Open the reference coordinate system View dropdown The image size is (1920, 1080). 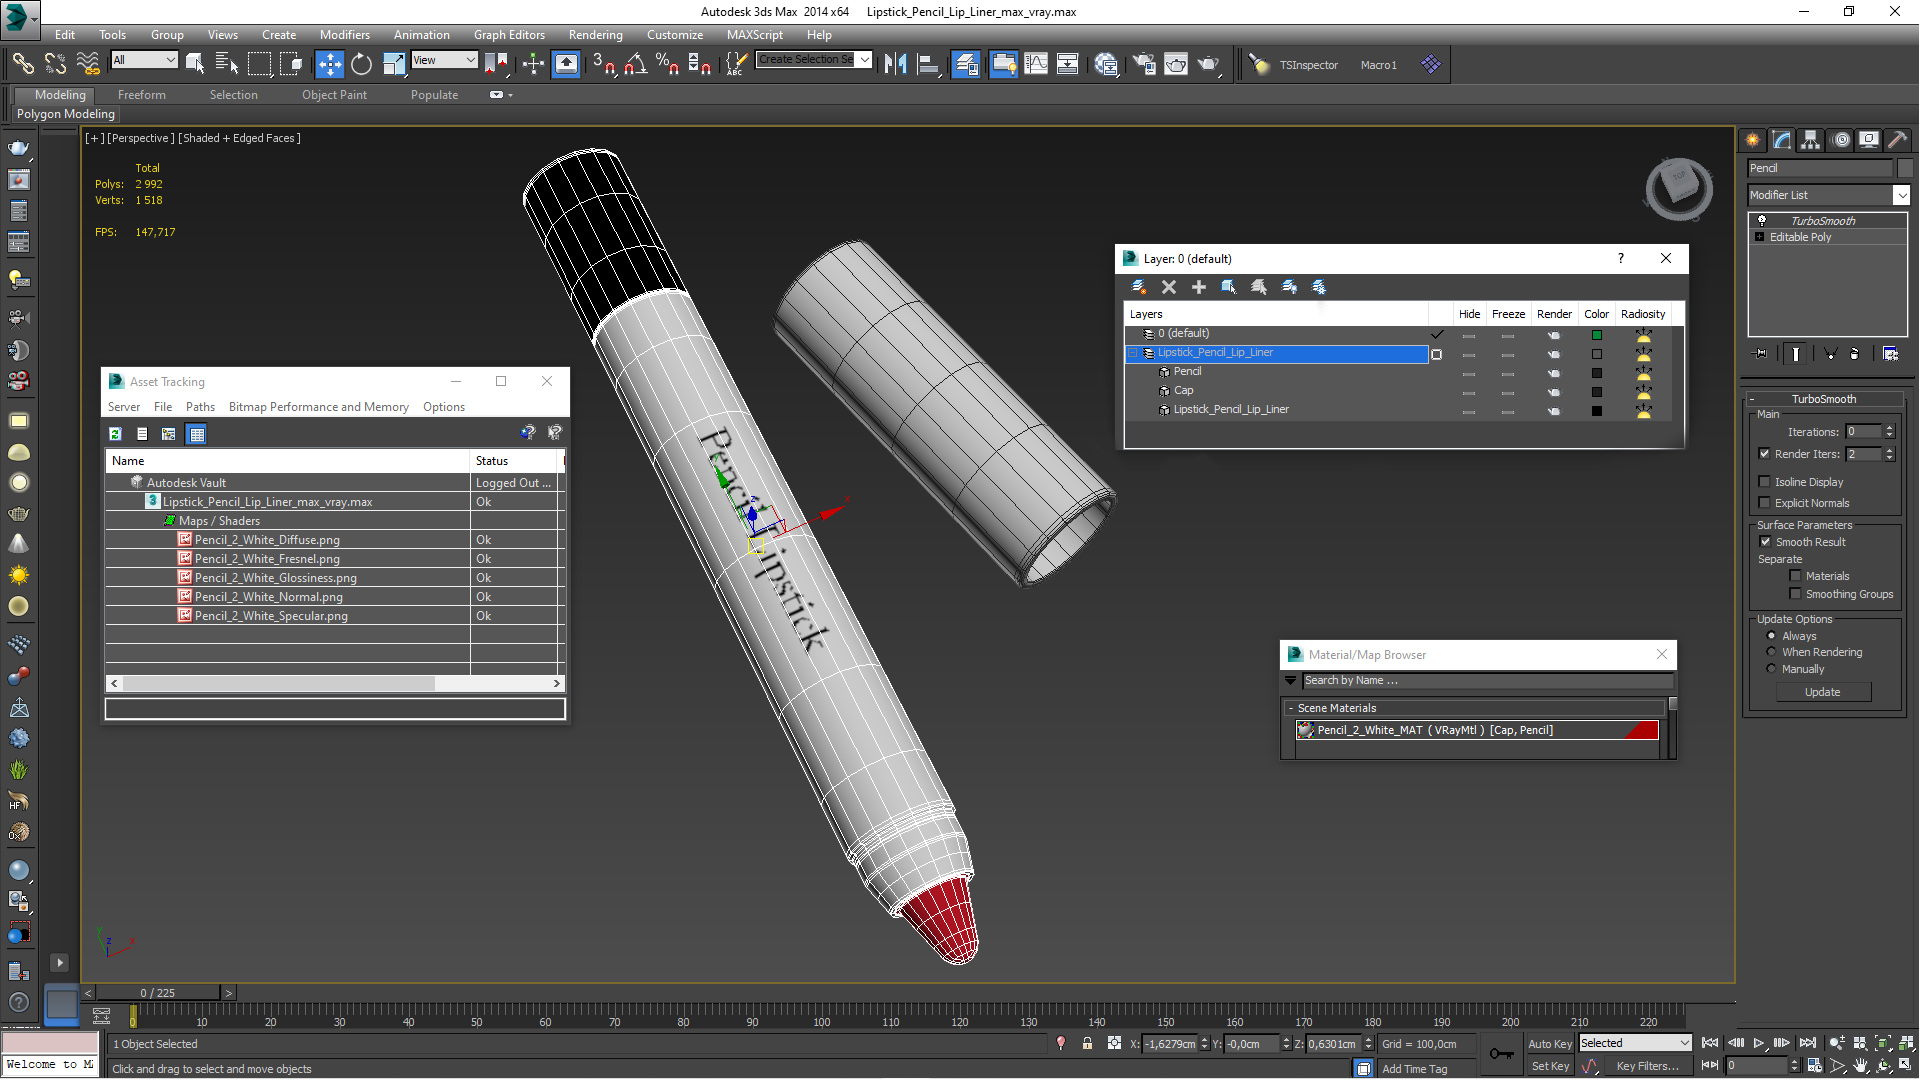[444, 60]
